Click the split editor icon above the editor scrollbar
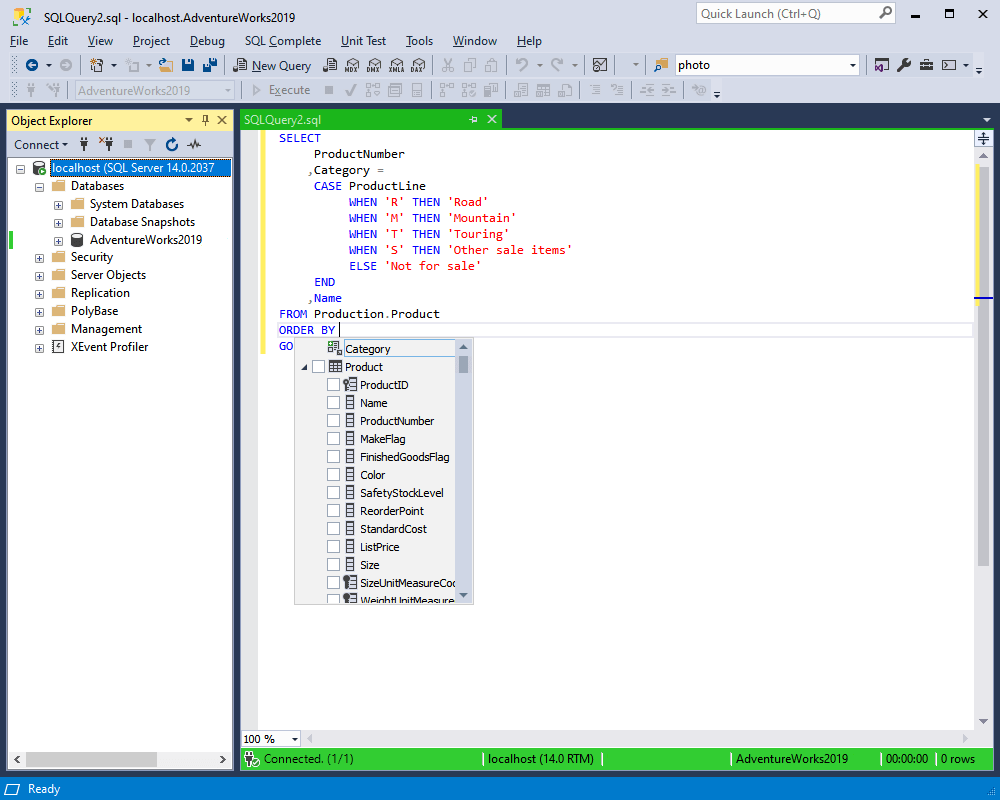Screen dimensions: 1000x800 click(983, 138)
